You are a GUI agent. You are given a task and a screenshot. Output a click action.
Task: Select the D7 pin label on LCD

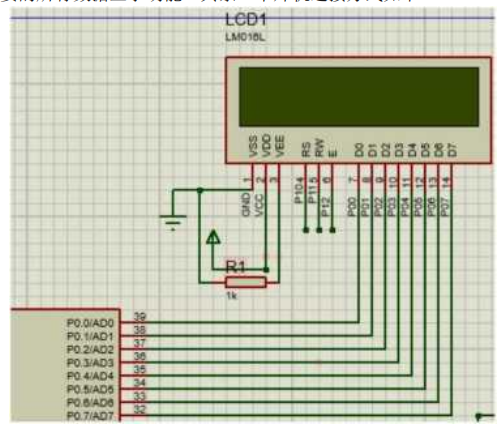coord(452,150)
